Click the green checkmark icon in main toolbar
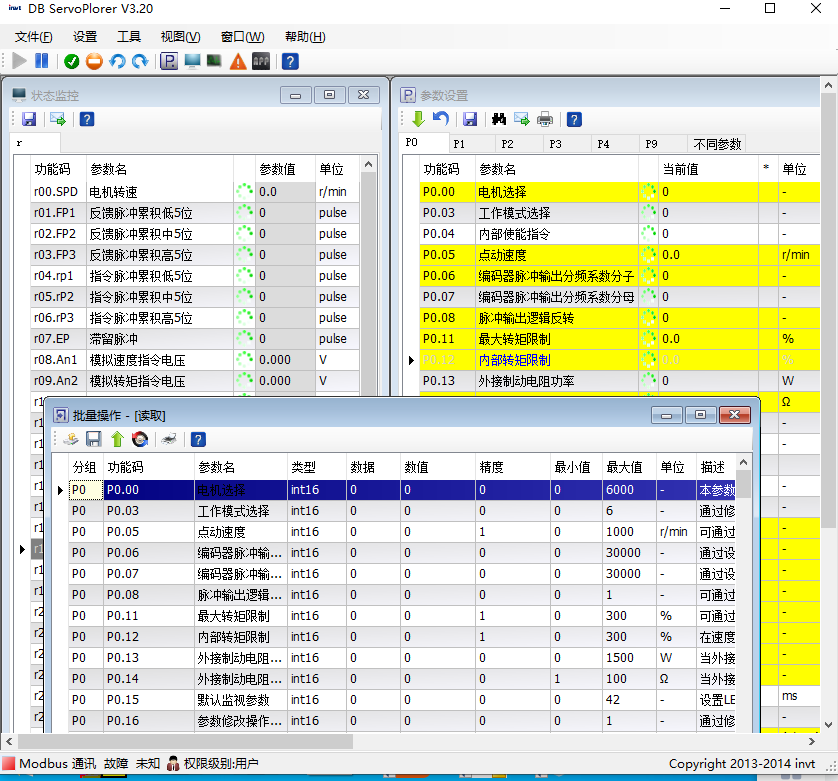Screen dimensions: 838x781 click(72, 61)
